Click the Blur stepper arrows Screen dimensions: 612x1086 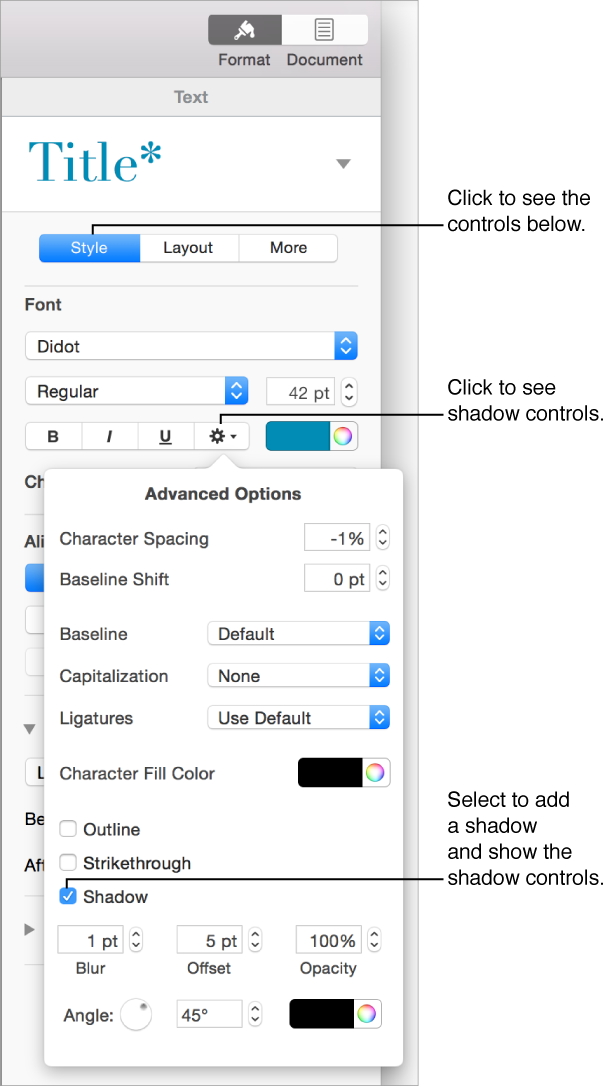coord(136,941)
